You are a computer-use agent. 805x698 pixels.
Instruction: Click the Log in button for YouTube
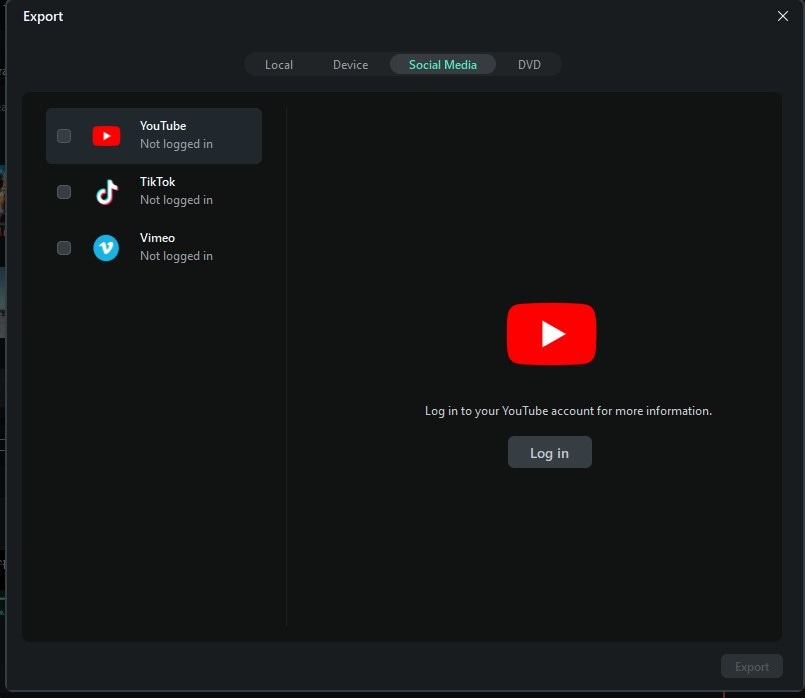(x=549, y=452)
